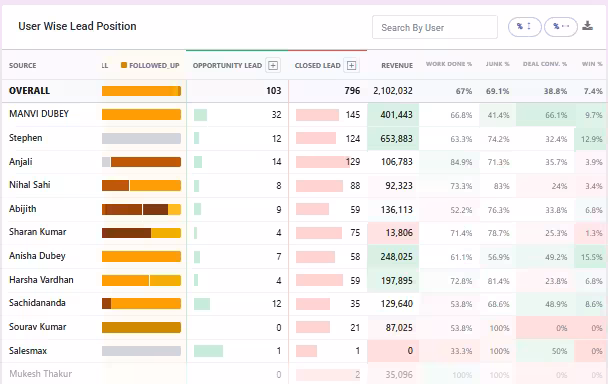Focus the Search By User field
This screenshot has width=608, height=384.
click(x=435, y=27)
